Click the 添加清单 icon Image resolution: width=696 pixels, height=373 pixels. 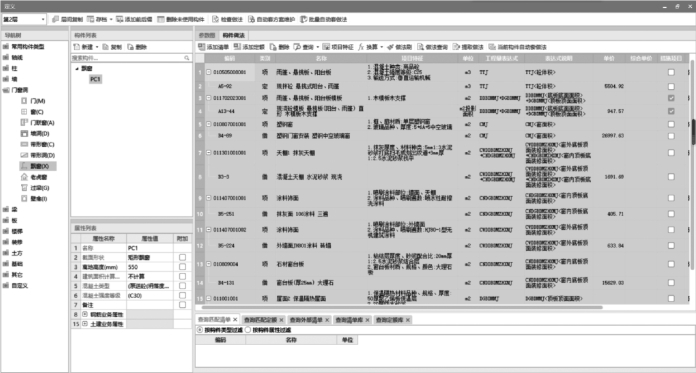click(202, 47)
